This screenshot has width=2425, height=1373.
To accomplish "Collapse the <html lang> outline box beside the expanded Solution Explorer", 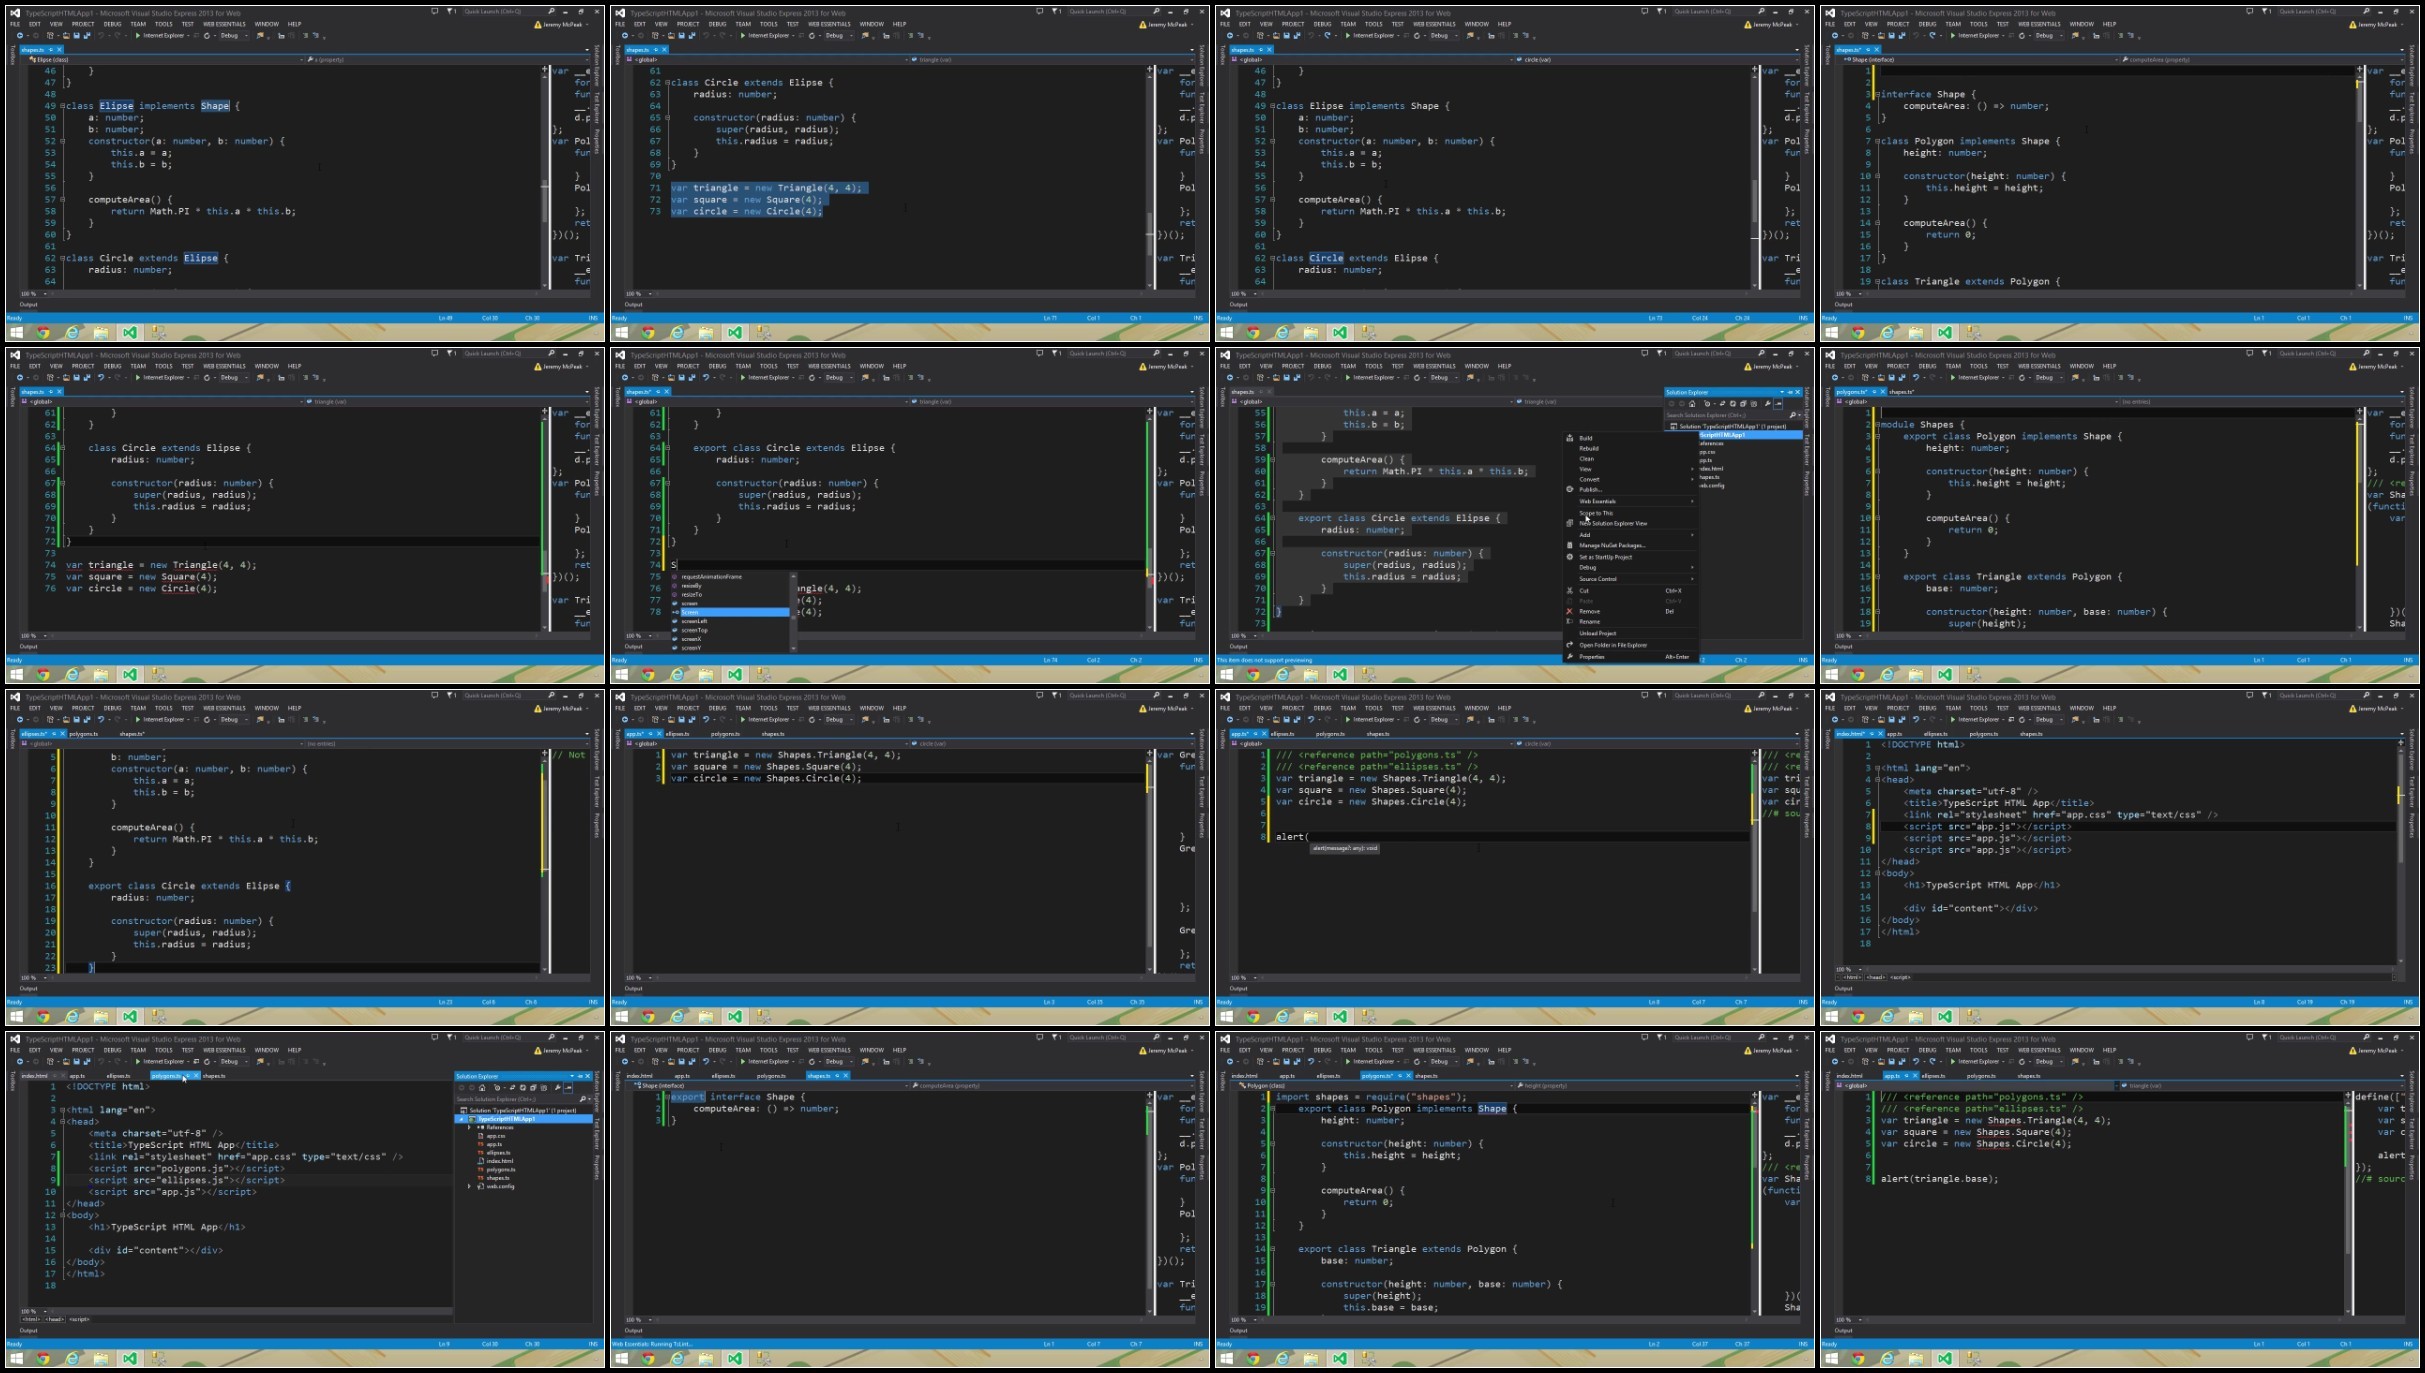I will tap(62, 1110).
